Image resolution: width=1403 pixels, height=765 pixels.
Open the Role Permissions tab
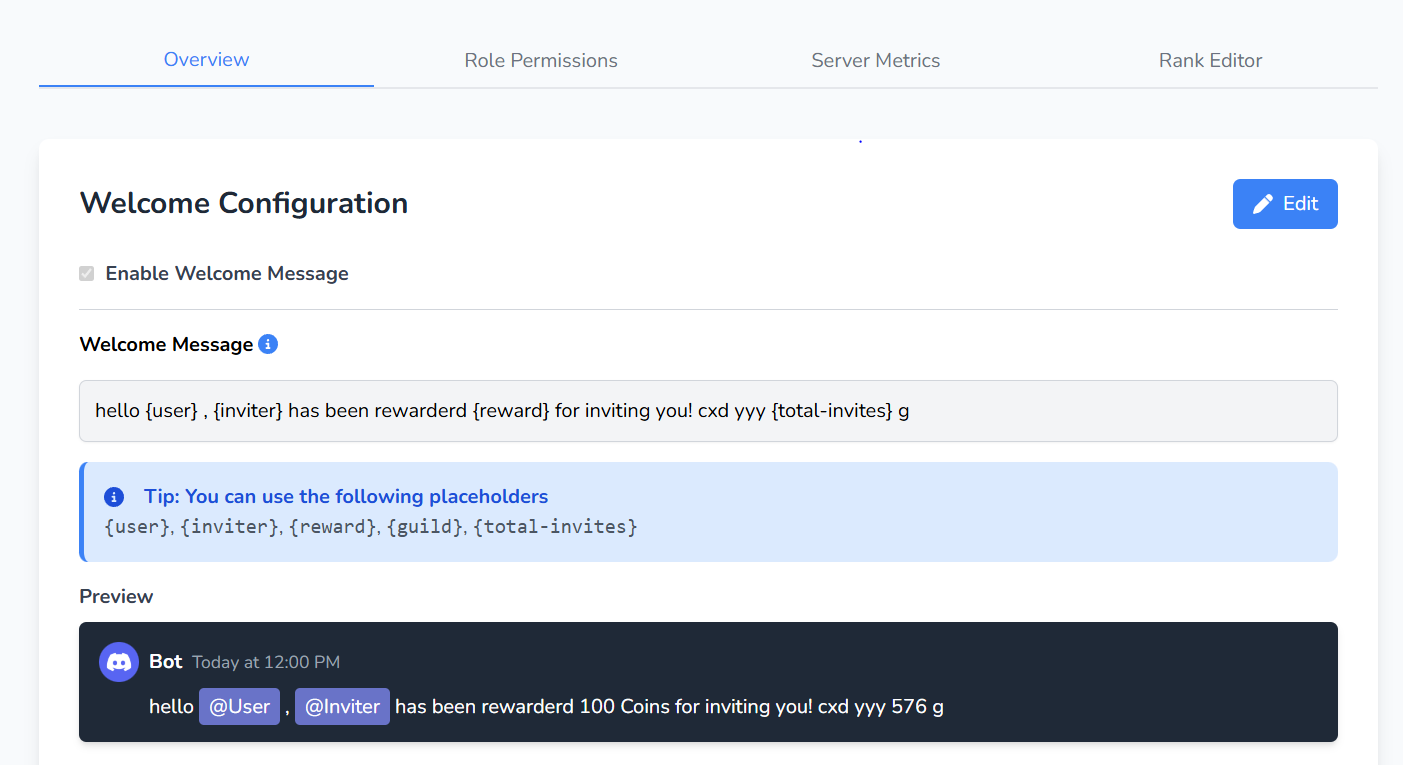pos(541,61)
